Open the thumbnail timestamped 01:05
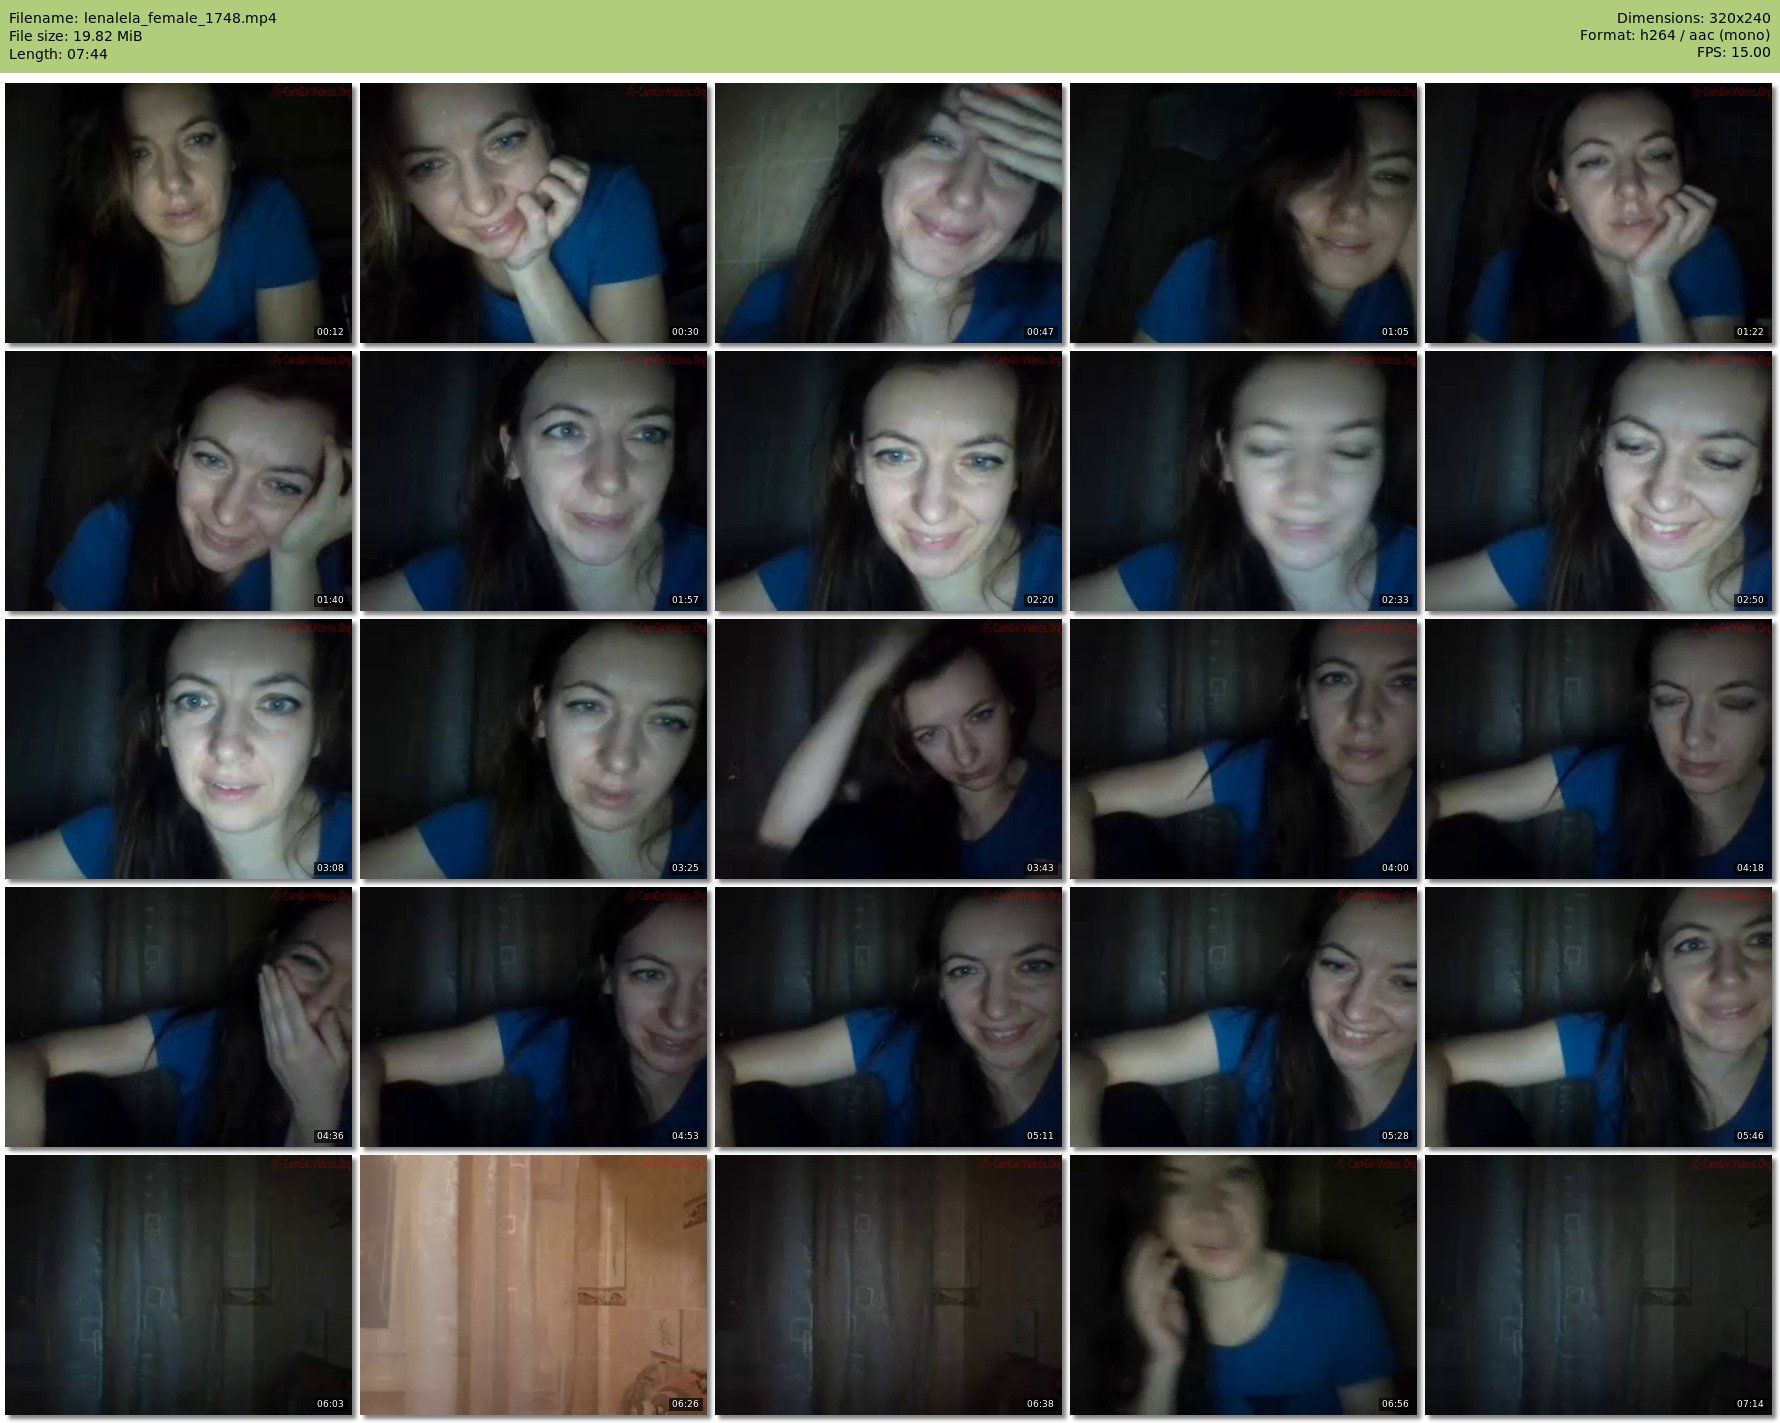This screenshot has width=1780, height=1423. pyautogui.click(x=1244, y=213)
